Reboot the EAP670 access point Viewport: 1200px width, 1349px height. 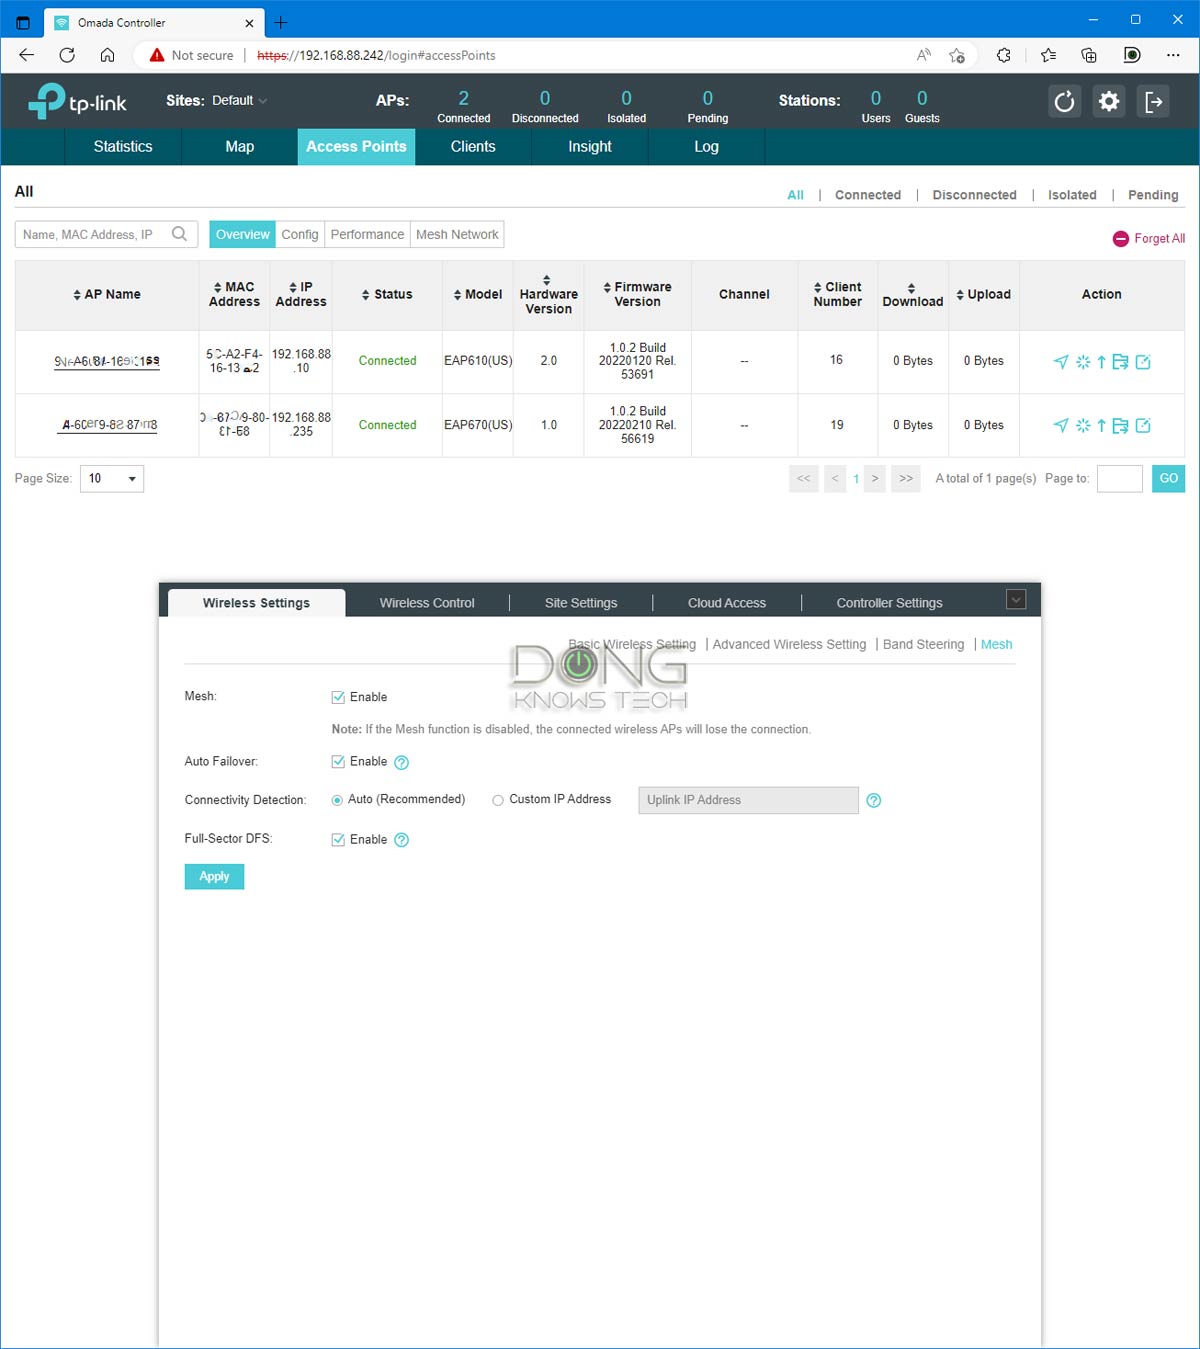[1083, 426]
